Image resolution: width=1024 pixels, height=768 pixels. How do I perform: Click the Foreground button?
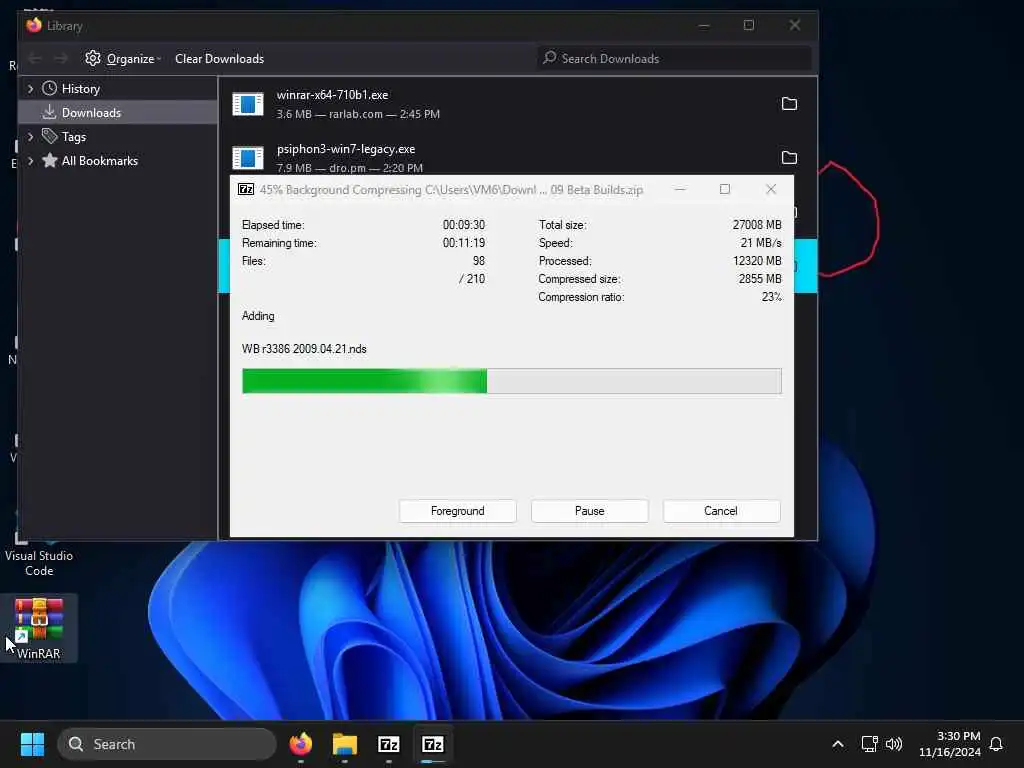(458, 511)
